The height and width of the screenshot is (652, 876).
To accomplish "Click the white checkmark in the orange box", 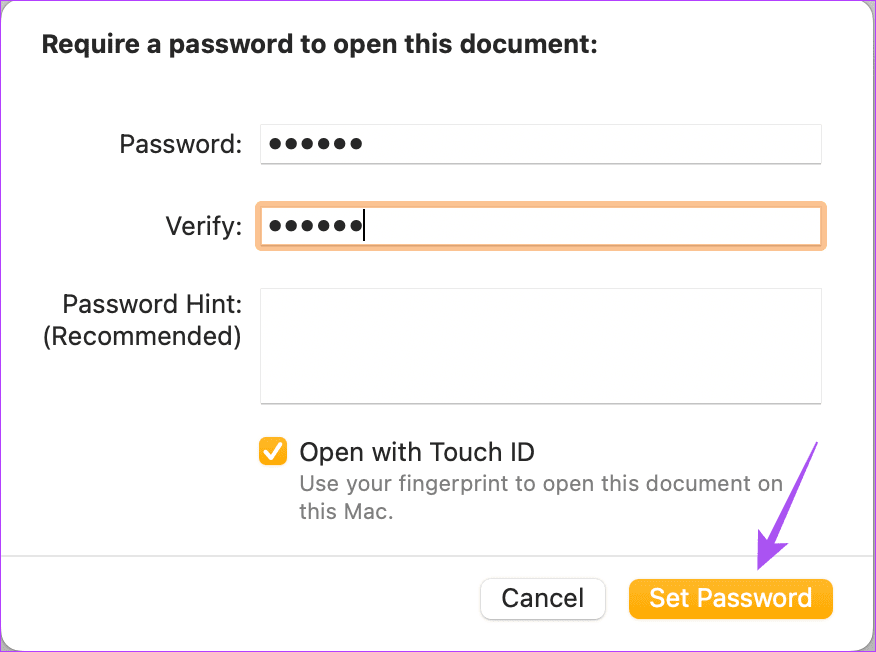I will (x=272, y=452).
